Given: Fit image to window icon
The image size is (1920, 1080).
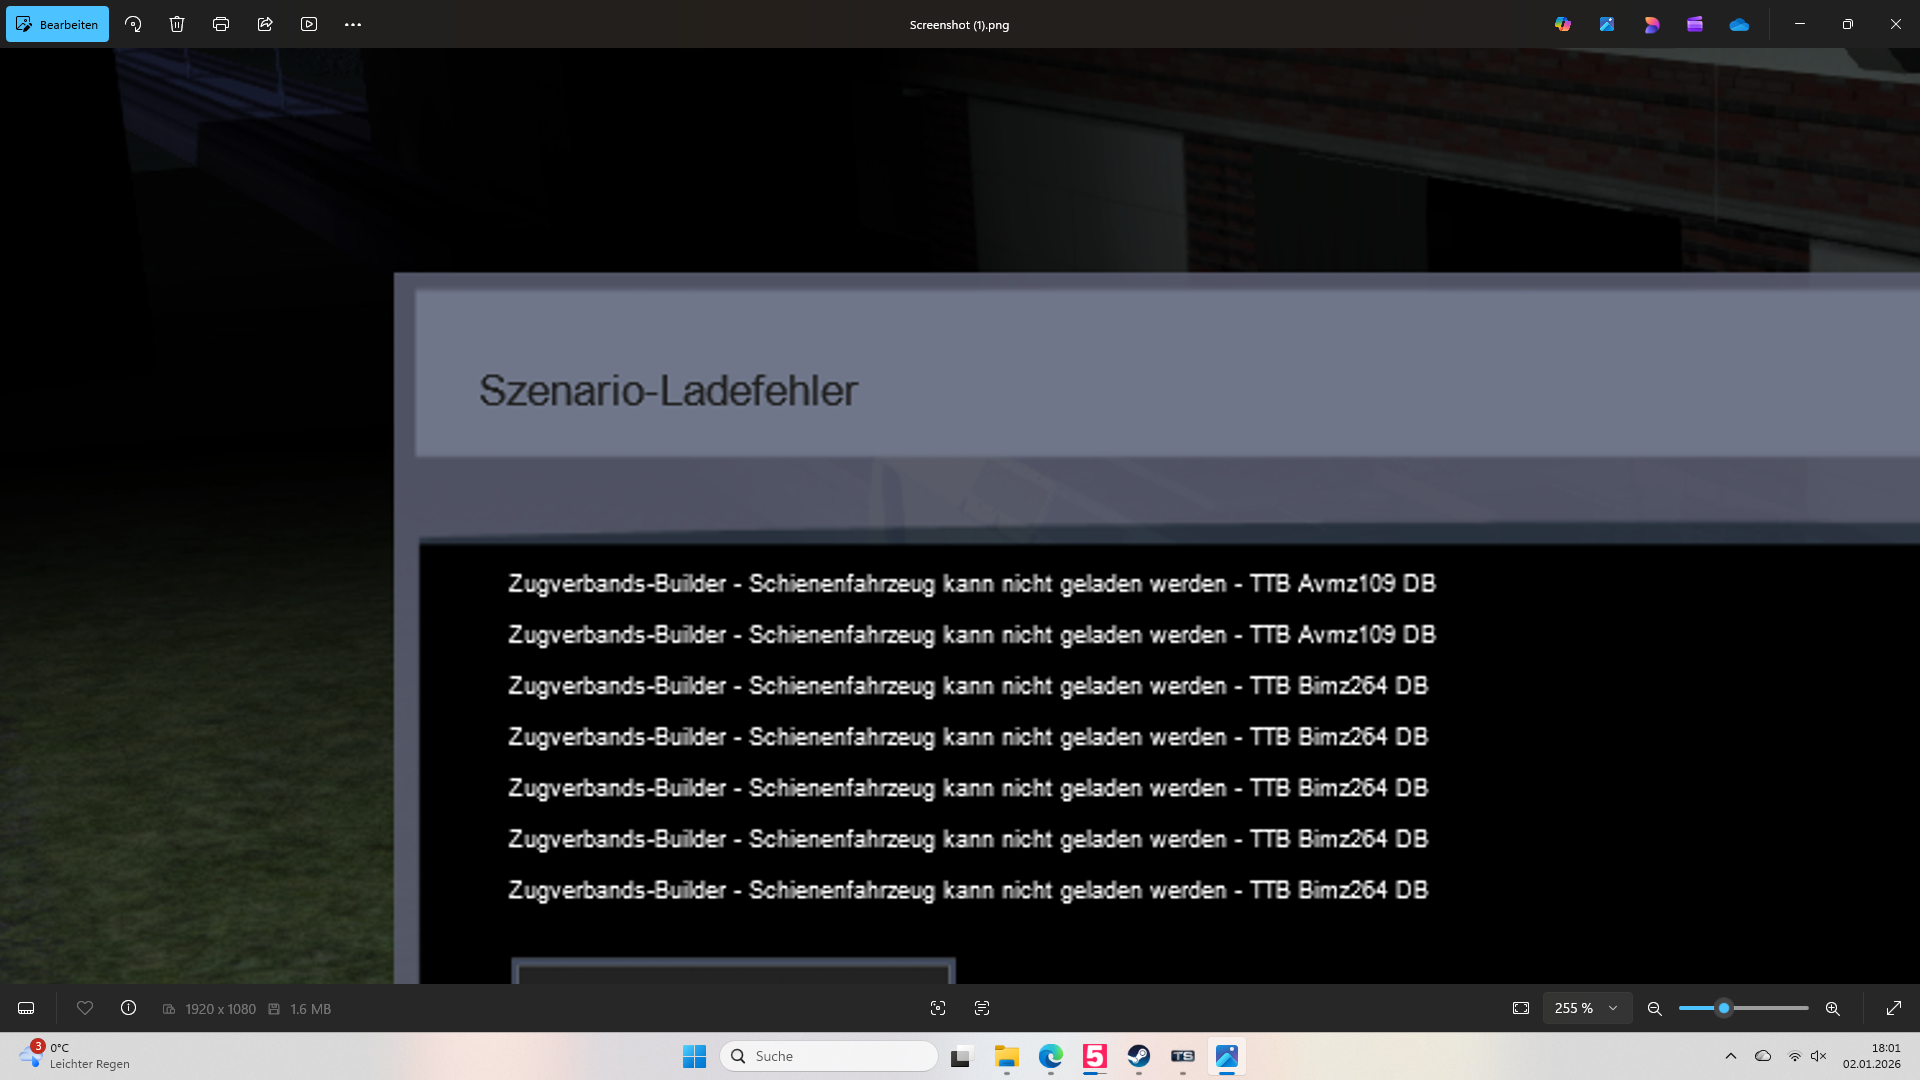Looking at the screenshot, I should click(1521, 1008).
